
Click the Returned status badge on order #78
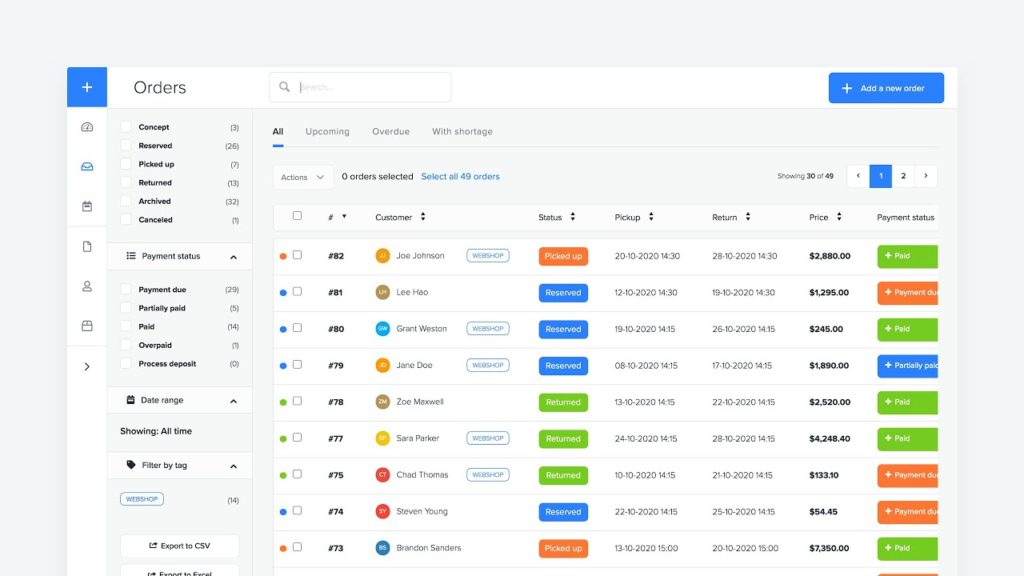click(x=563, y=402)
